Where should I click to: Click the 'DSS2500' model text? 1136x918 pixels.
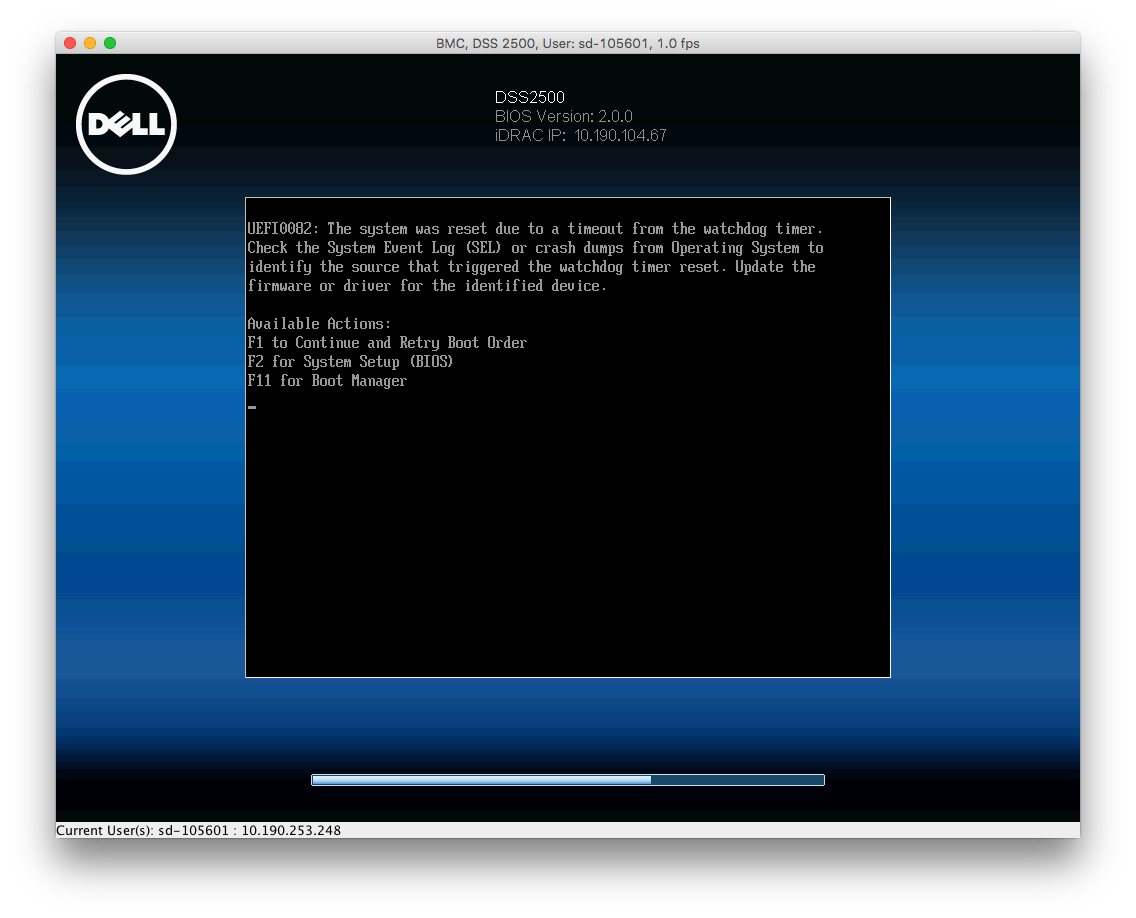(x=530, y=97)
